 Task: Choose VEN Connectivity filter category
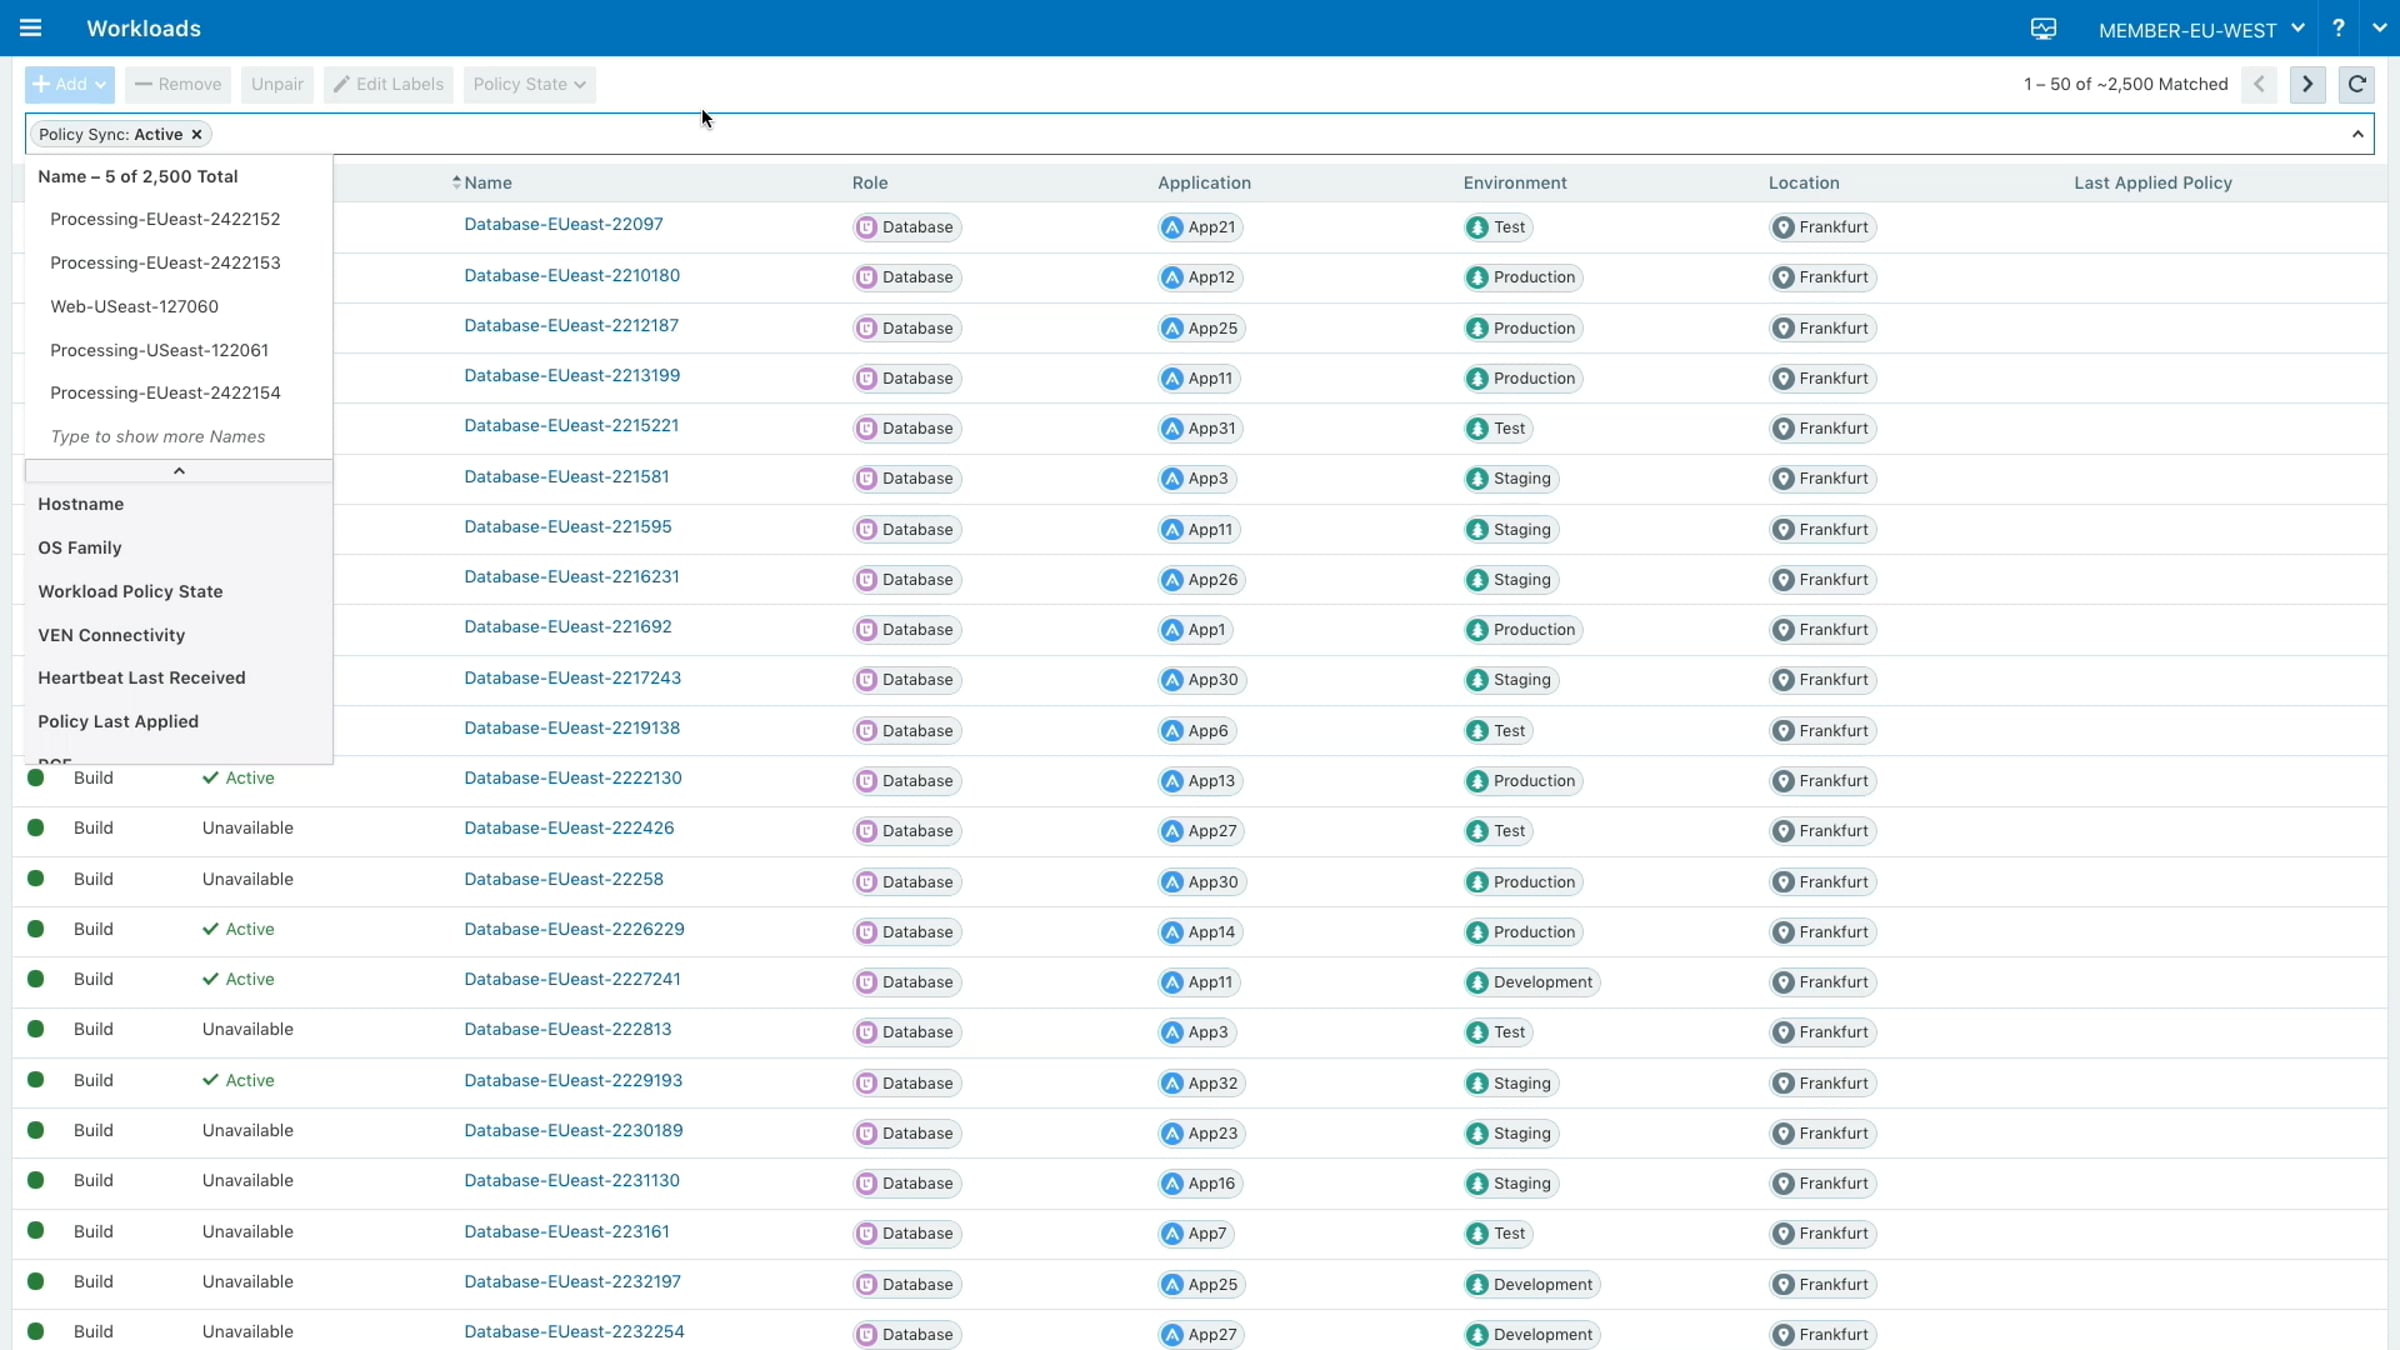(111, 635)
